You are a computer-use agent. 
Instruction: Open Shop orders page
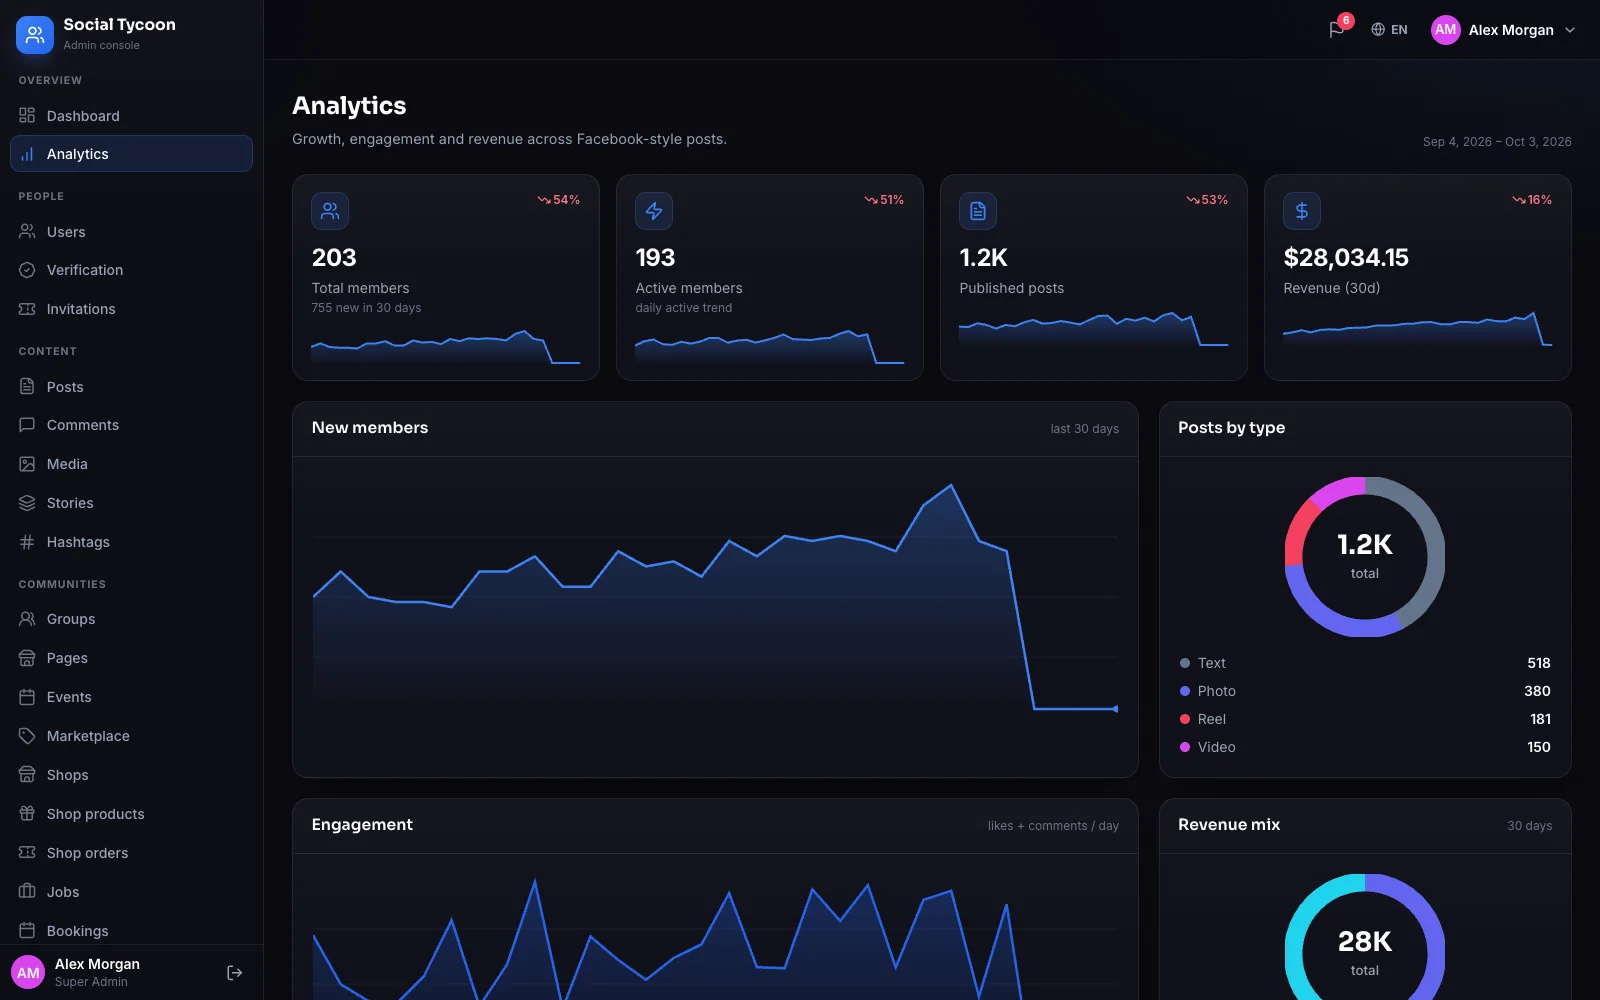click(131, 853)
